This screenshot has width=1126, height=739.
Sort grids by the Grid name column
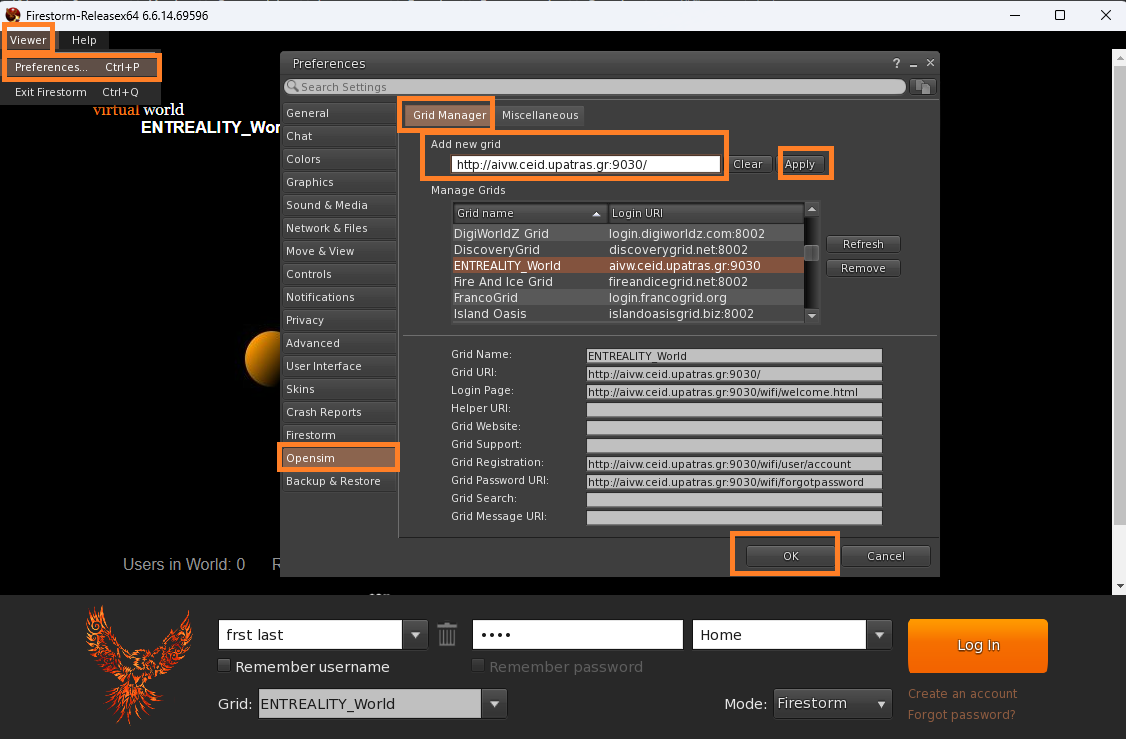point(530,213)
